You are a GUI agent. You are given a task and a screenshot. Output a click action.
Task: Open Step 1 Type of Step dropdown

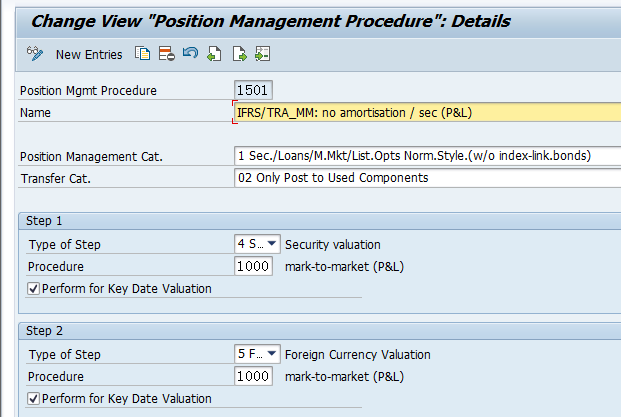click(x=272, y=244)
